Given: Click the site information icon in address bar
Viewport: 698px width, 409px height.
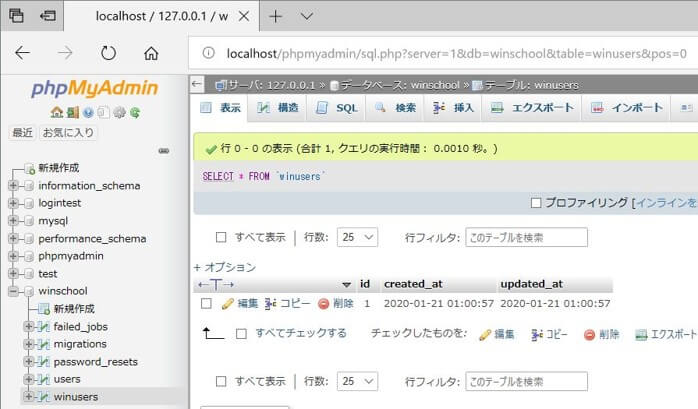Looking at the screenshot, I should 208,53.
